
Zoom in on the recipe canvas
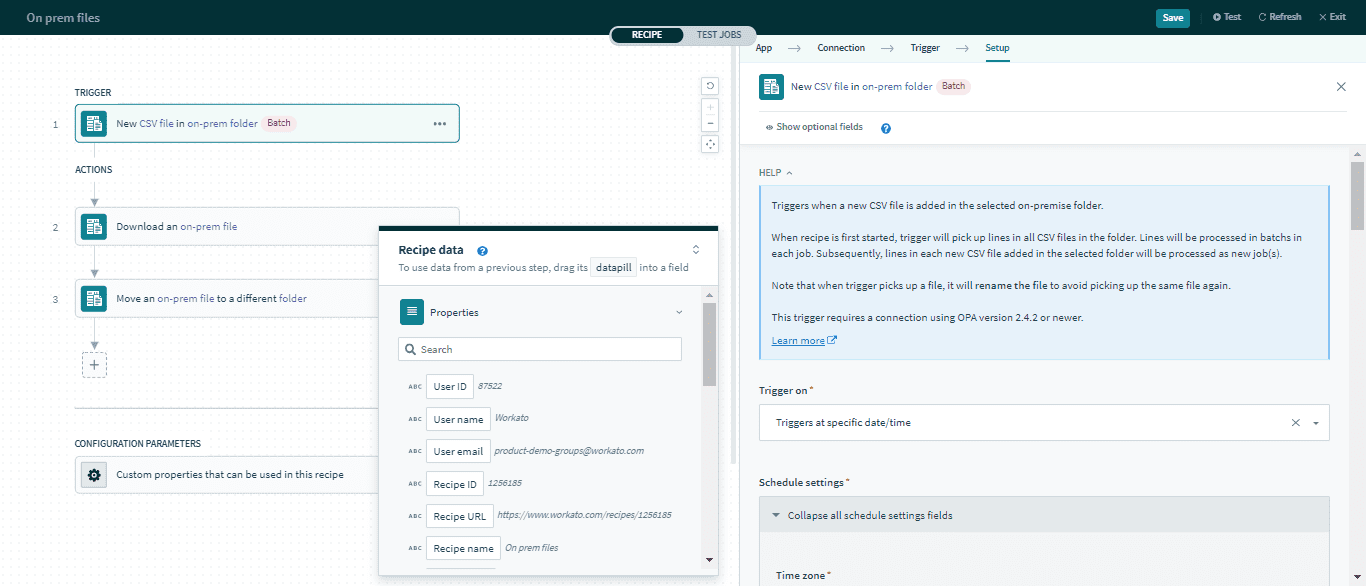(x=710, y=107)
